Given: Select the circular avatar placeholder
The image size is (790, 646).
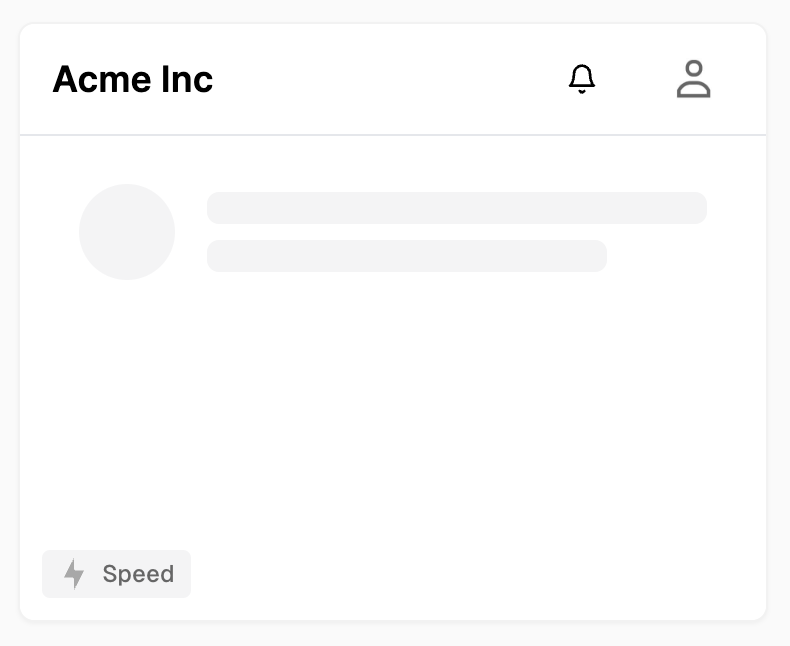Looking at the screenshot, I should point(127,232).
